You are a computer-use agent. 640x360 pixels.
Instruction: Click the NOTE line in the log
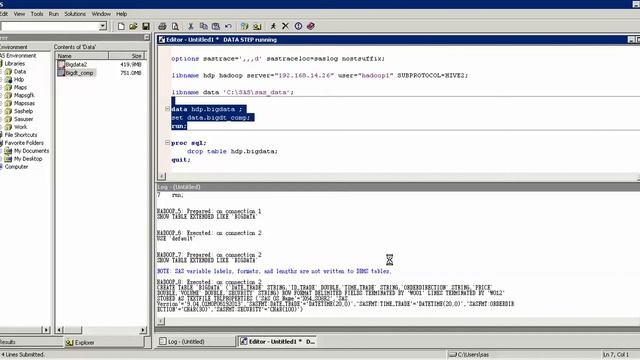(x=274, y=271)
